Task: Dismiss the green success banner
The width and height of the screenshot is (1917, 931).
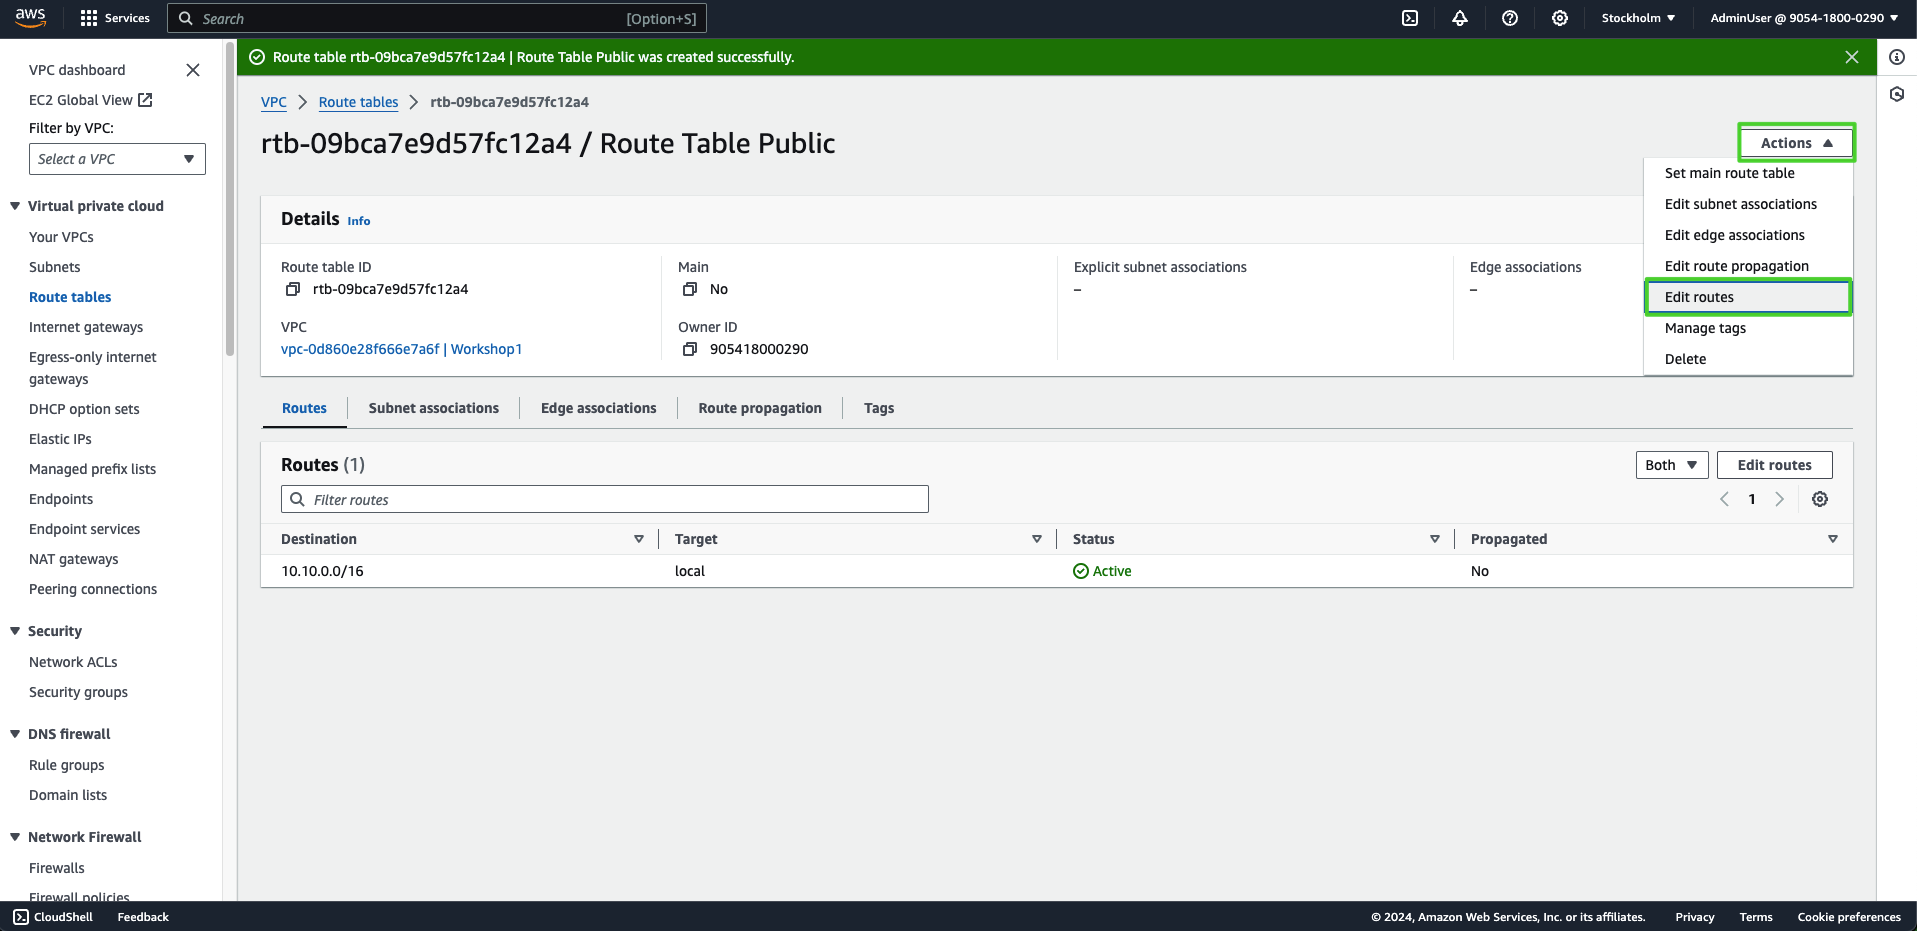Action: 1852,57
